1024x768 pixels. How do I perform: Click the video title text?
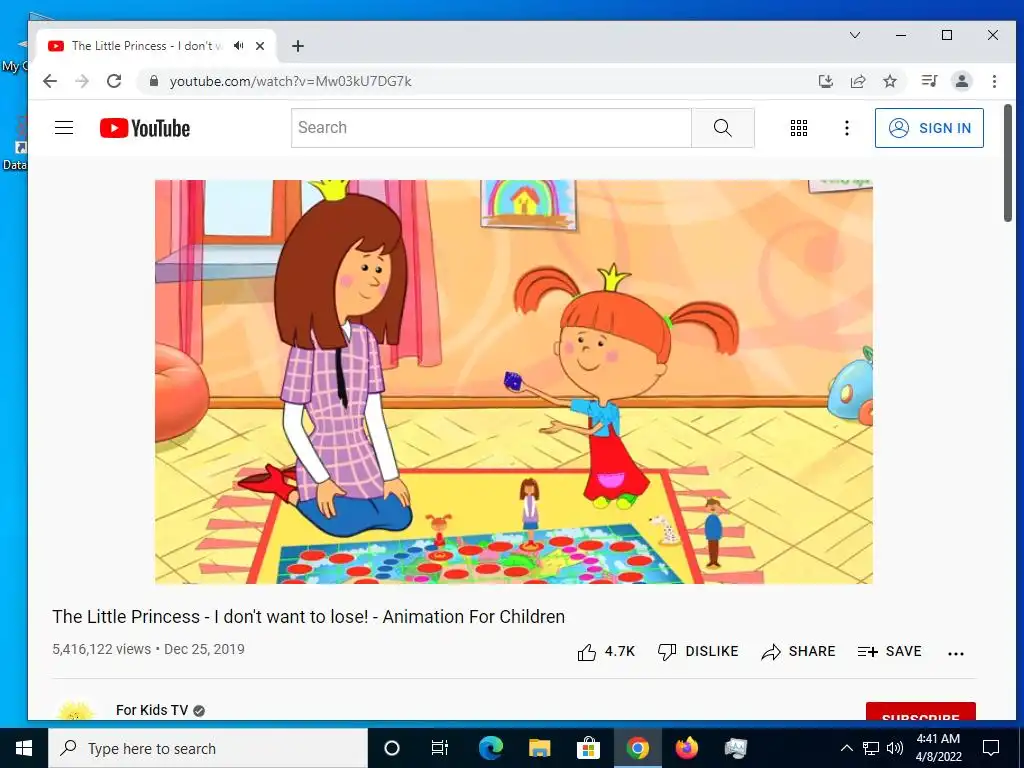click(x=308, y=616)
